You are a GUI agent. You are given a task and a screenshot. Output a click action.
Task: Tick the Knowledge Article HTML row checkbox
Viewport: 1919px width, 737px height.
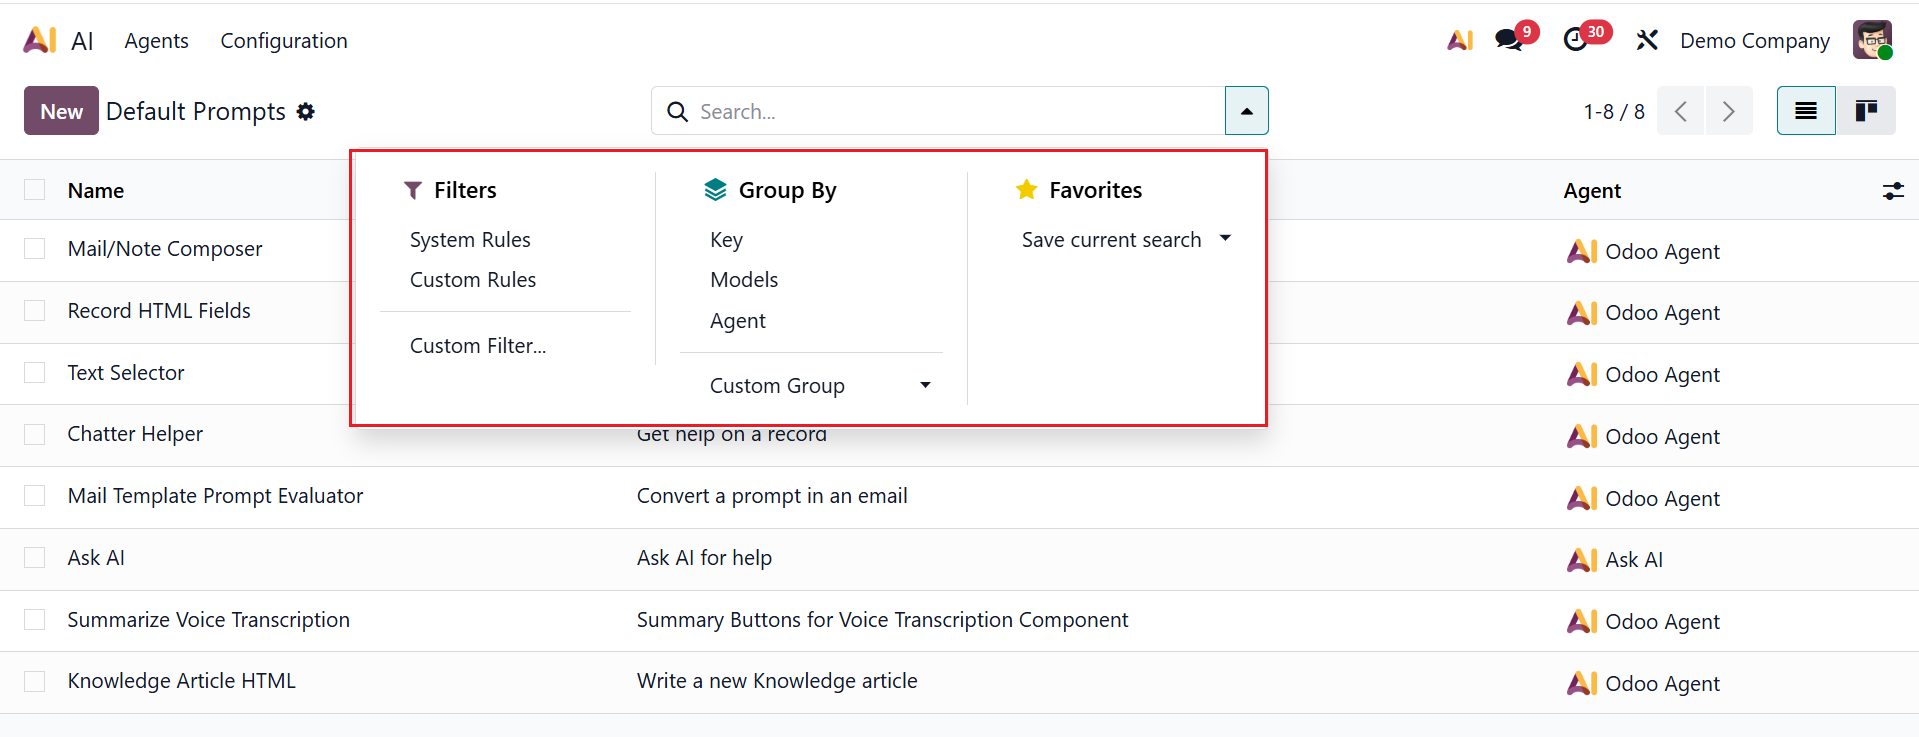click(x=35, y=681)
